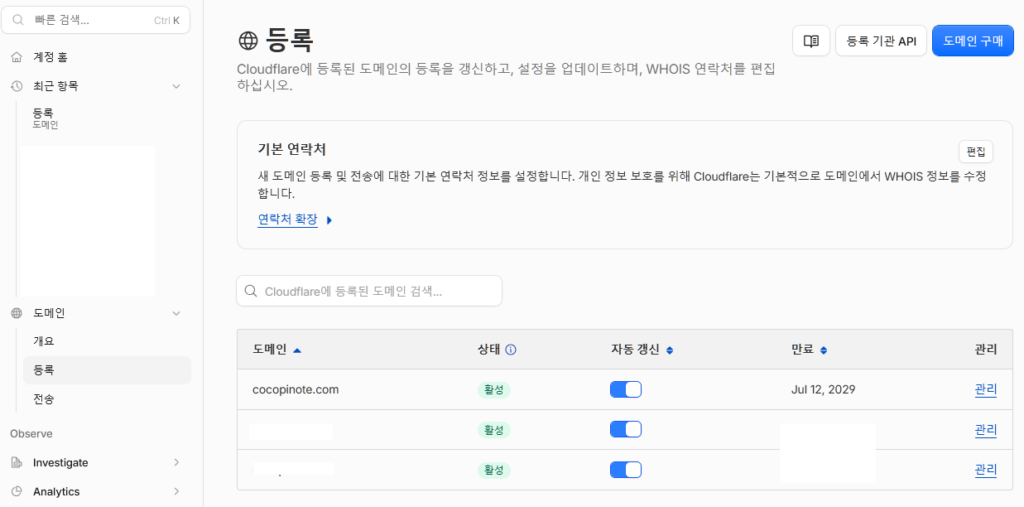Click the globe icon next to 등록 heading
Screen dimensions: 1024x507
[x=248, y=41]
